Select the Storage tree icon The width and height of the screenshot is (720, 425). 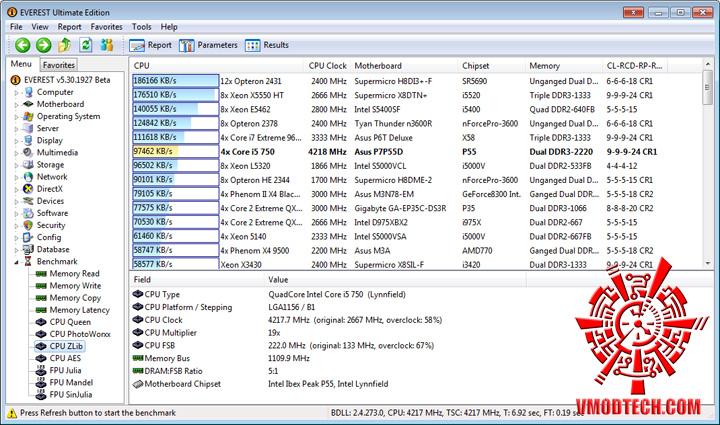click(x=28, y=164)
